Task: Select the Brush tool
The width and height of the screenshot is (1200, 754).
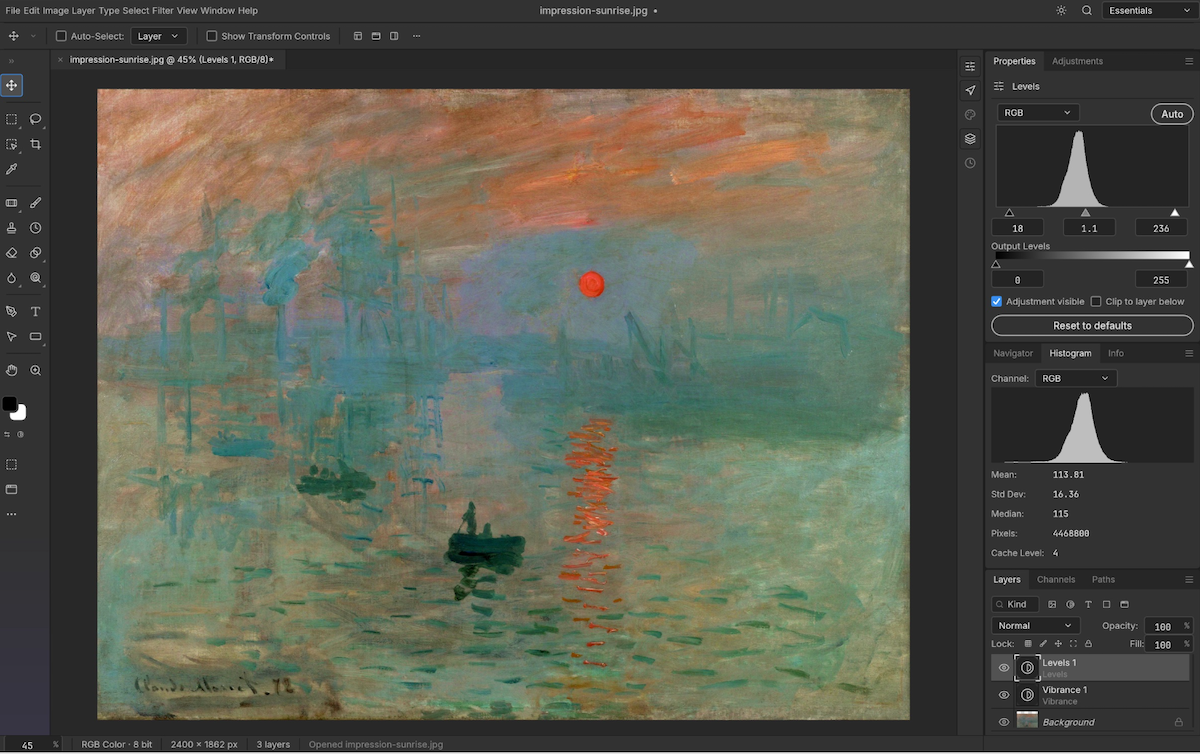Action: [36, 203]
